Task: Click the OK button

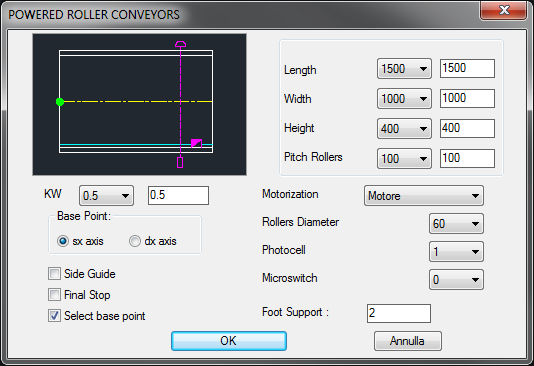Action: point(229,341)
